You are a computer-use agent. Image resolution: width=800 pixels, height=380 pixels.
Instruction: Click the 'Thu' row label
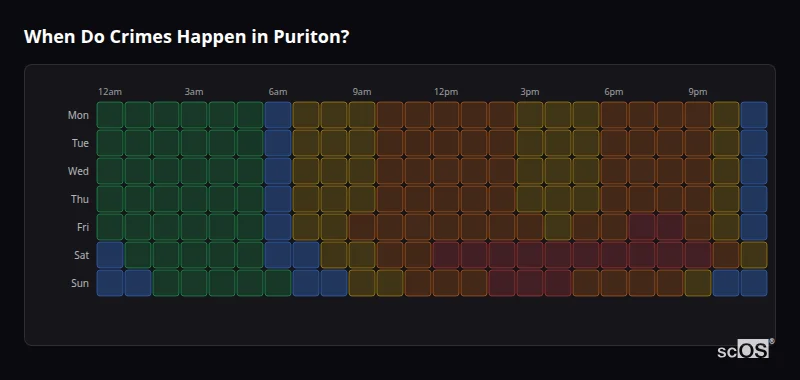coord(80,199)
